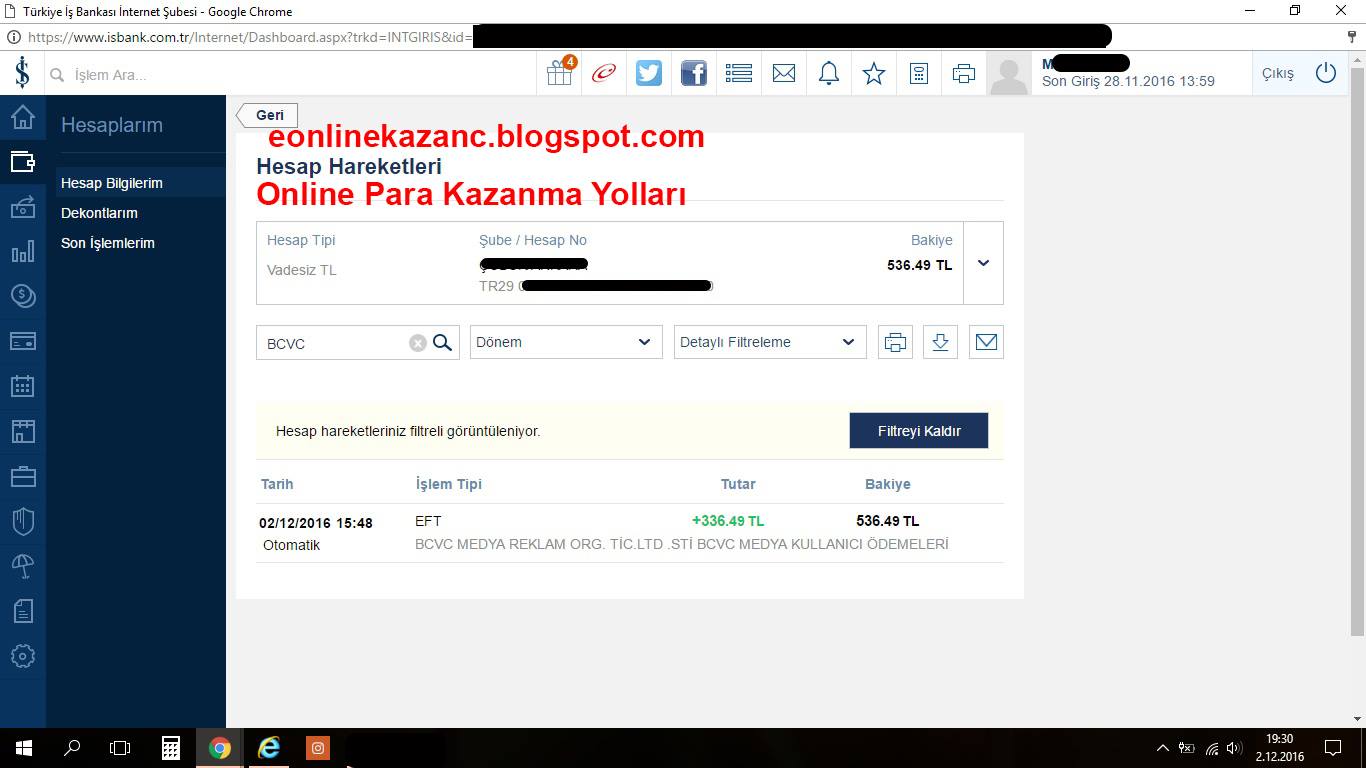Click the user avatar picture
1366x768 pixels.
1008,74
